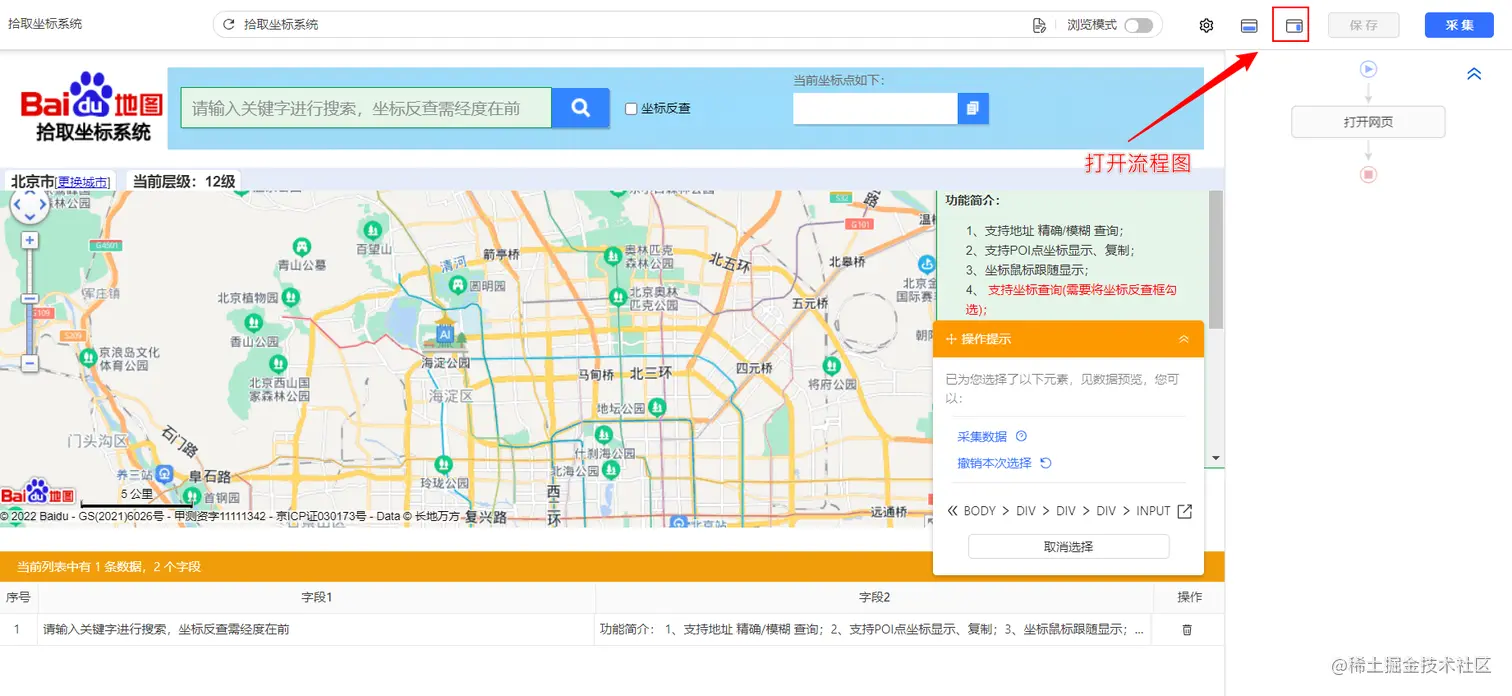
Task: Click the plus icon before 操作提示
Action: click(951, 339)
